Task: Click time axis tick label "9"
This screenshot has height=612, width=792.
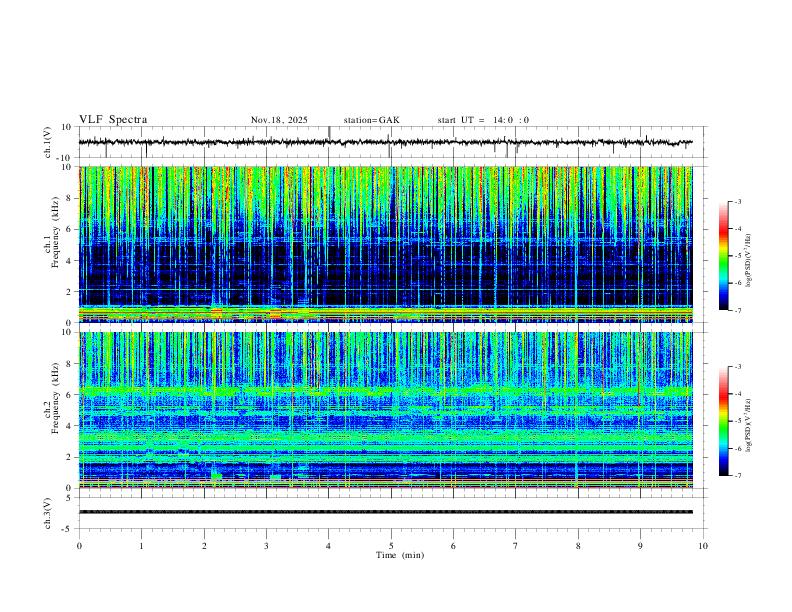Action: pos(640,546)
